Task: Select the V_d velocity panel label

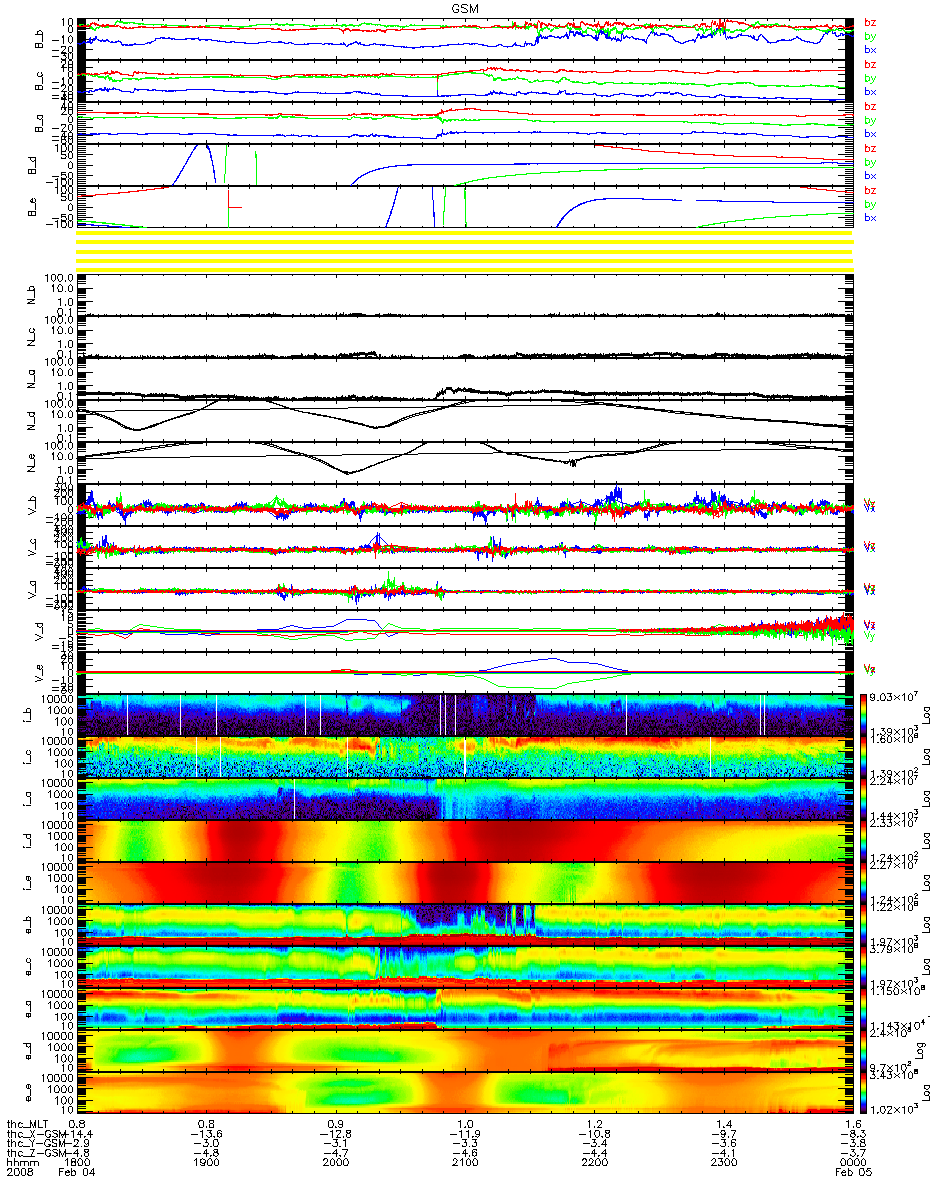Action: pyautogui.click(x=41, y=630)
